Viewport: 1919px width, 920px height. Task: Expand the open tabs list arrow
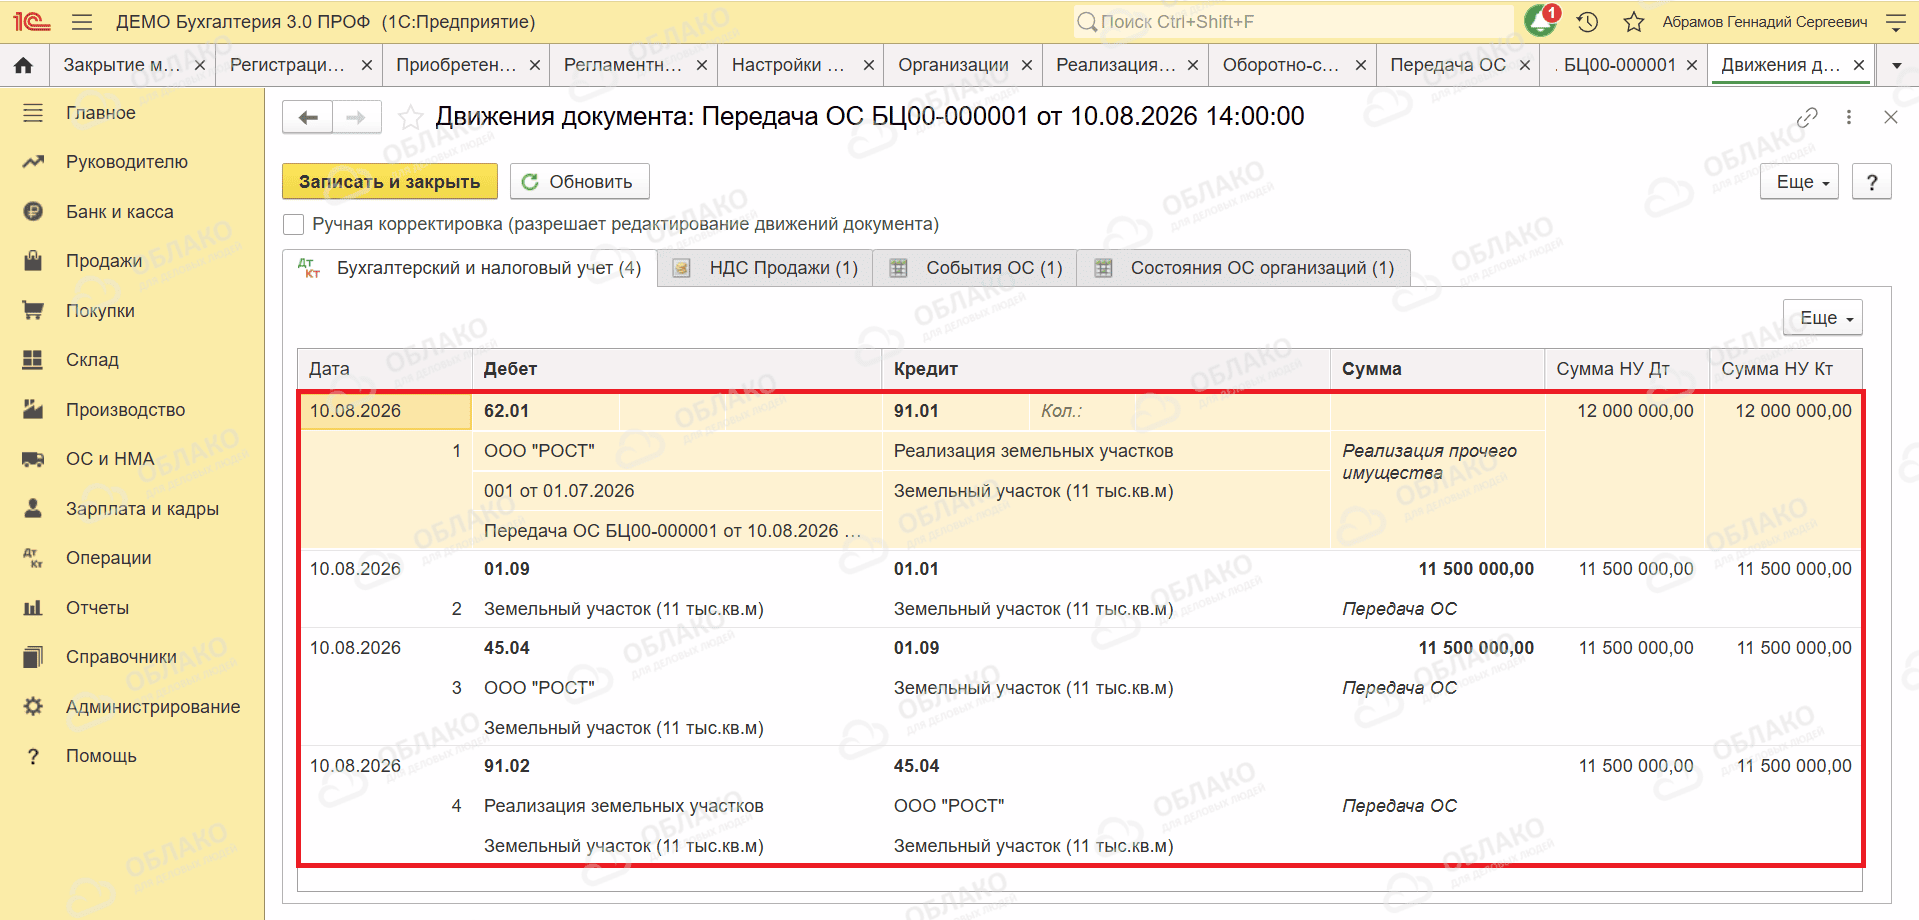1897,66
